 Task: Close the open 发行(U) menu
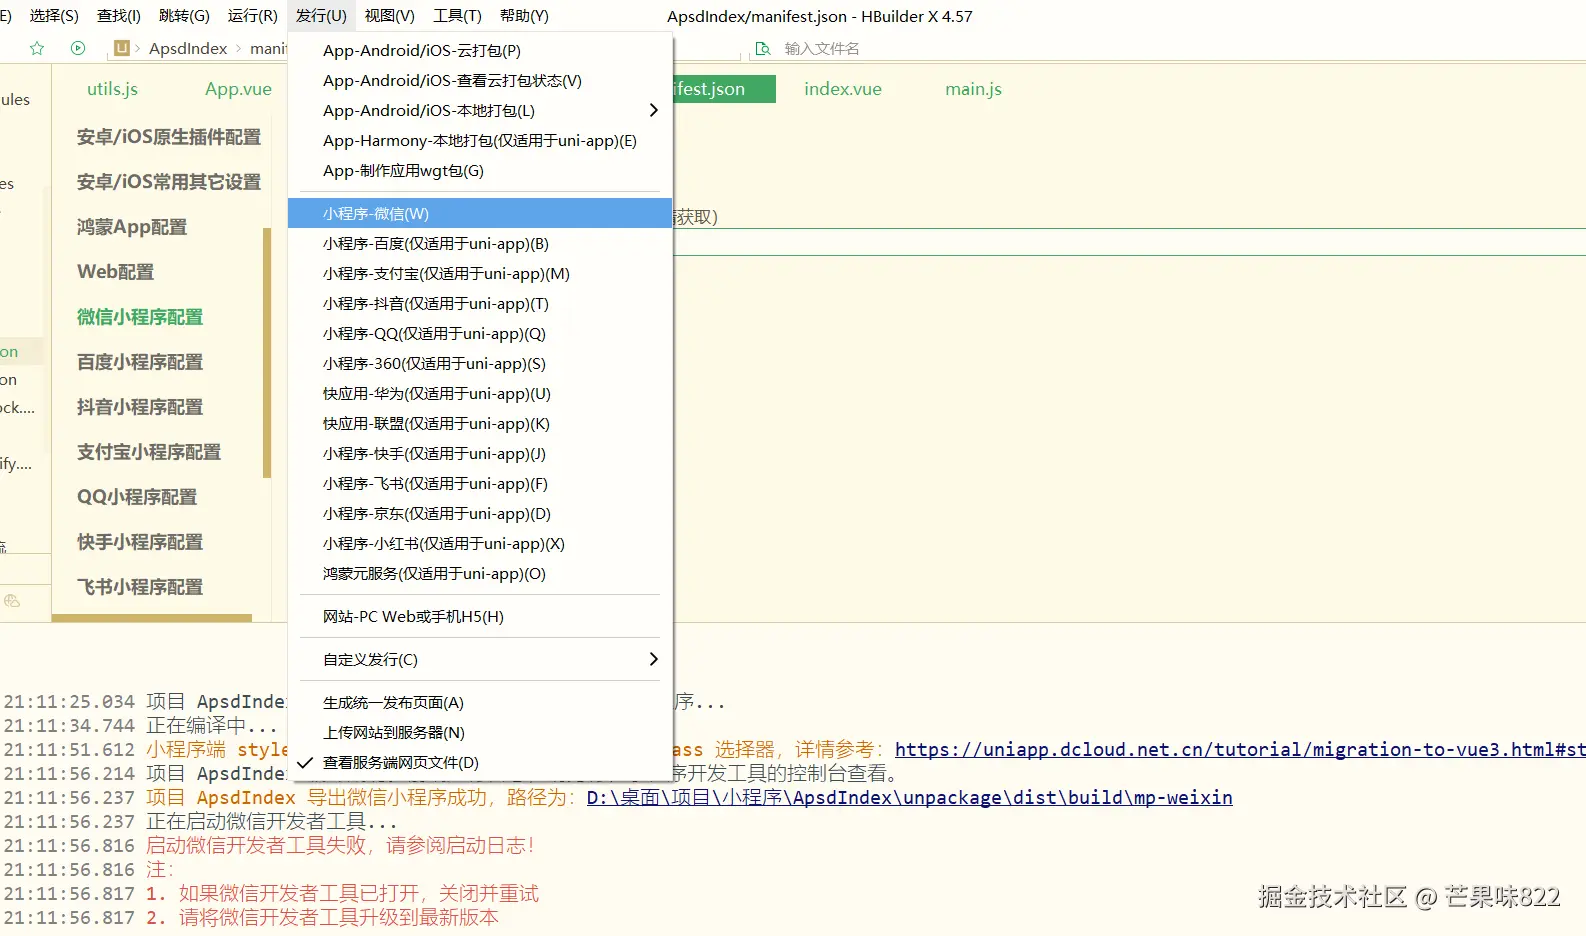tap(321, 16)
